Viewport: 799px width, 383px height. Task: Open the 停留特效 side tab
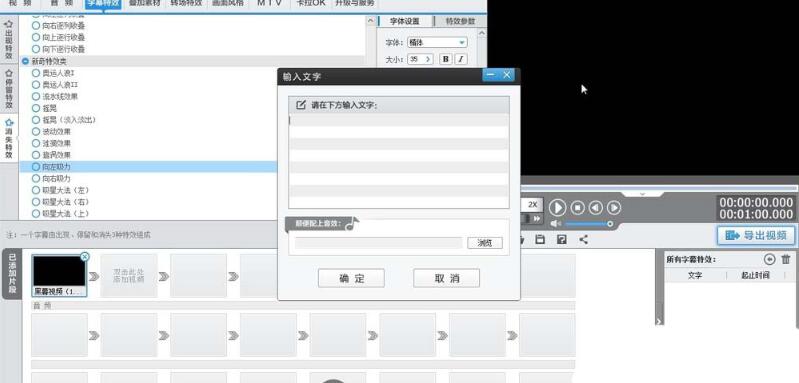9,89
